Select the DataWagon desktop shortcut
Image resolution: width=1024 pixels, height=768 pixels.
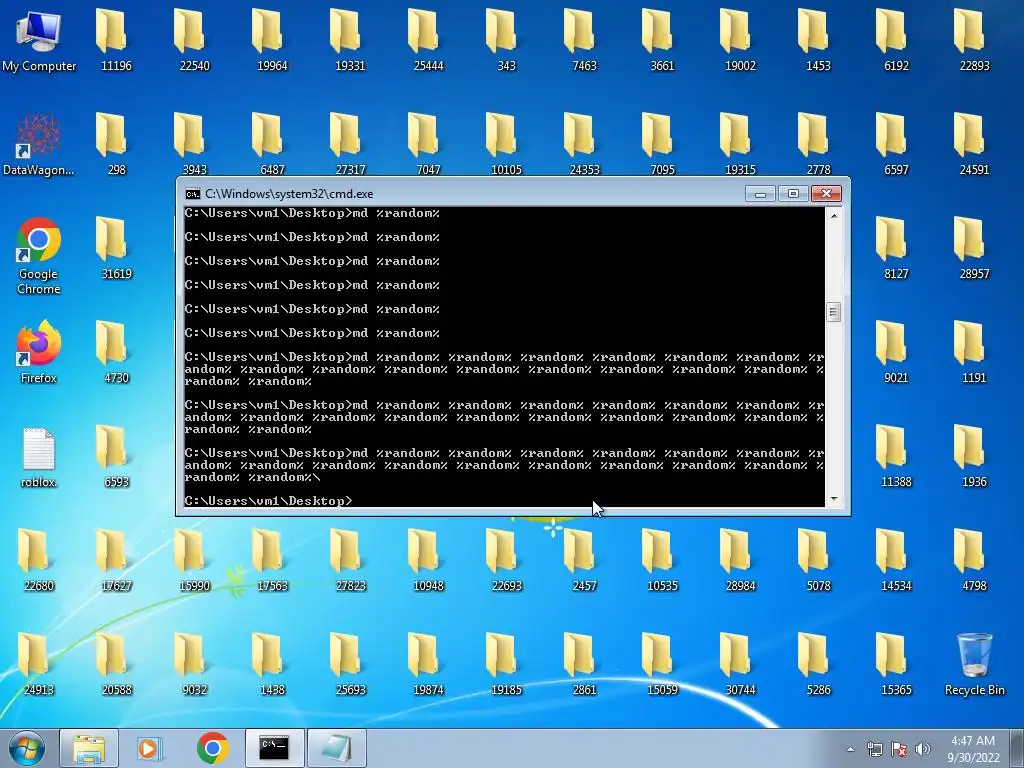(x=39, y=145)
